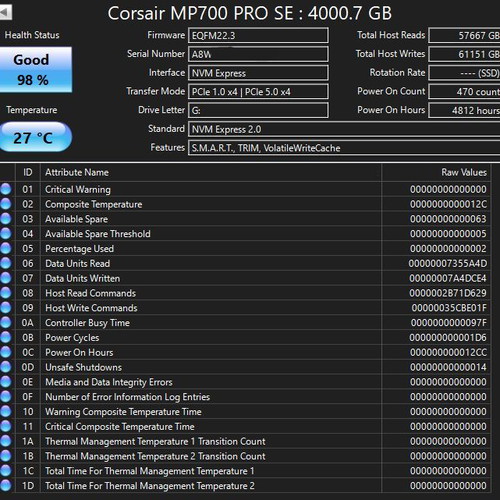
Task: Click the status icon for Power Cycles
Action: coord(5,337)
